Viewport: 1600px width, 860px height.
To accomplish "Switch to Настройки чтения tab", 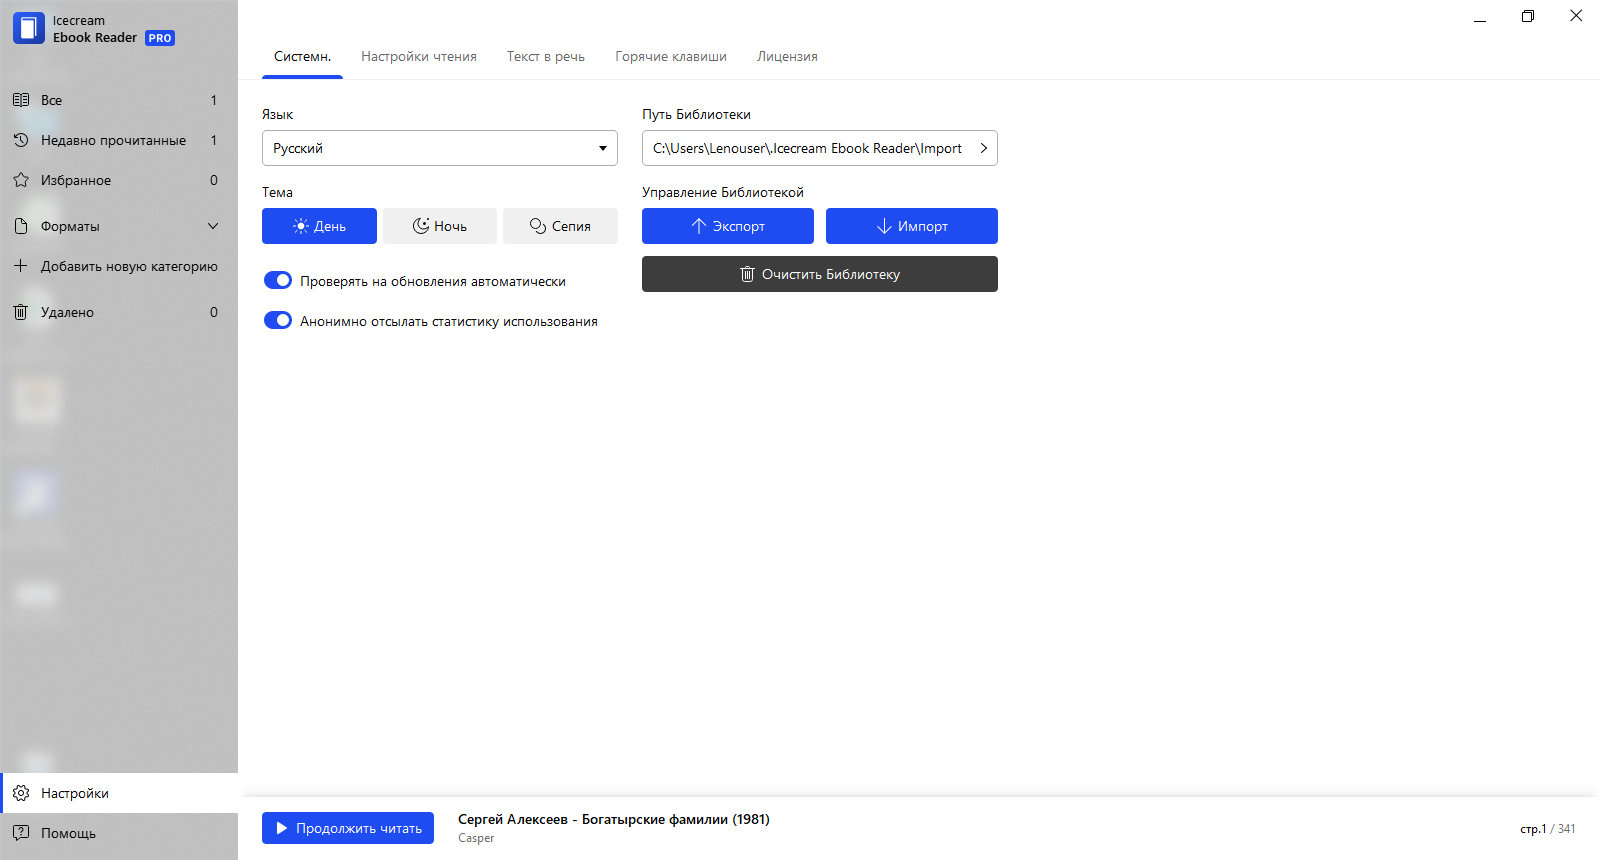I will tap(419, 57).
